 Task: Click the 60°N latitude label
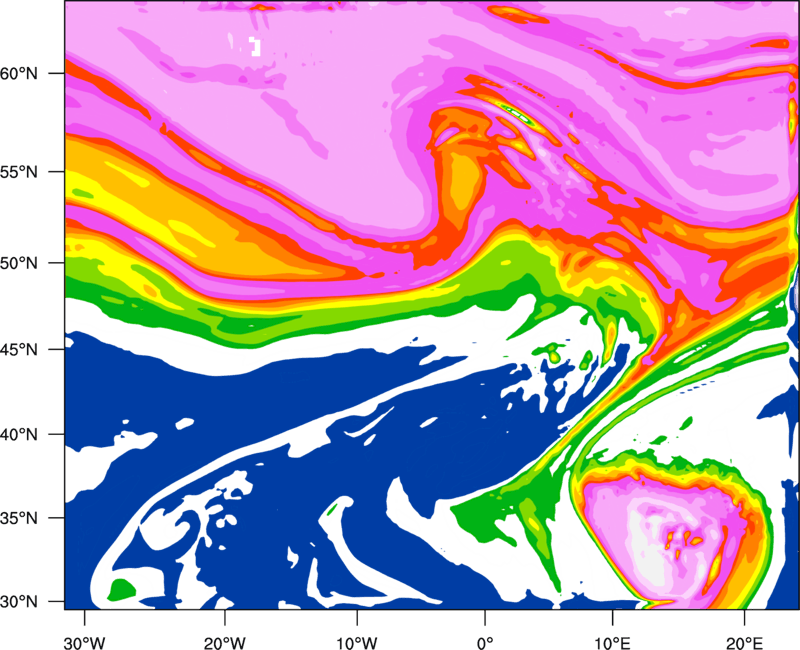(19, 73)
